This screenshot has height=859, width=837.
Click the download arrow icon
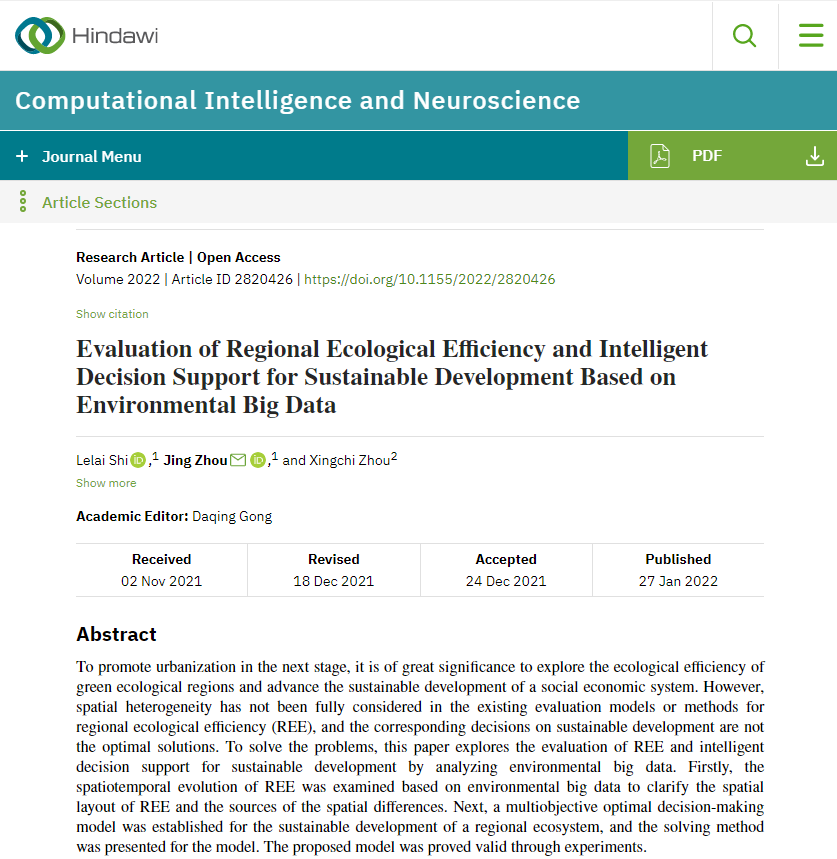[815, 156]
